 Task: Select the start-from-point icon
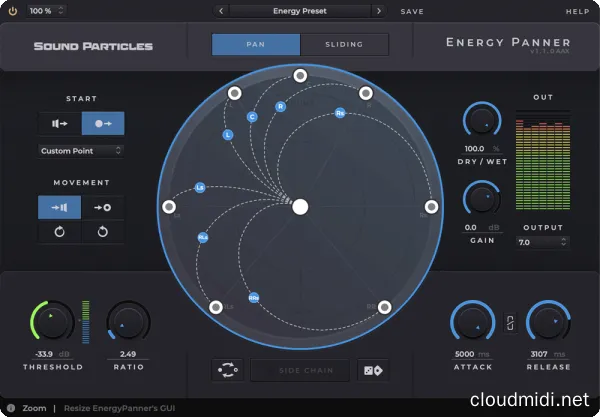[x=103, y=123]
